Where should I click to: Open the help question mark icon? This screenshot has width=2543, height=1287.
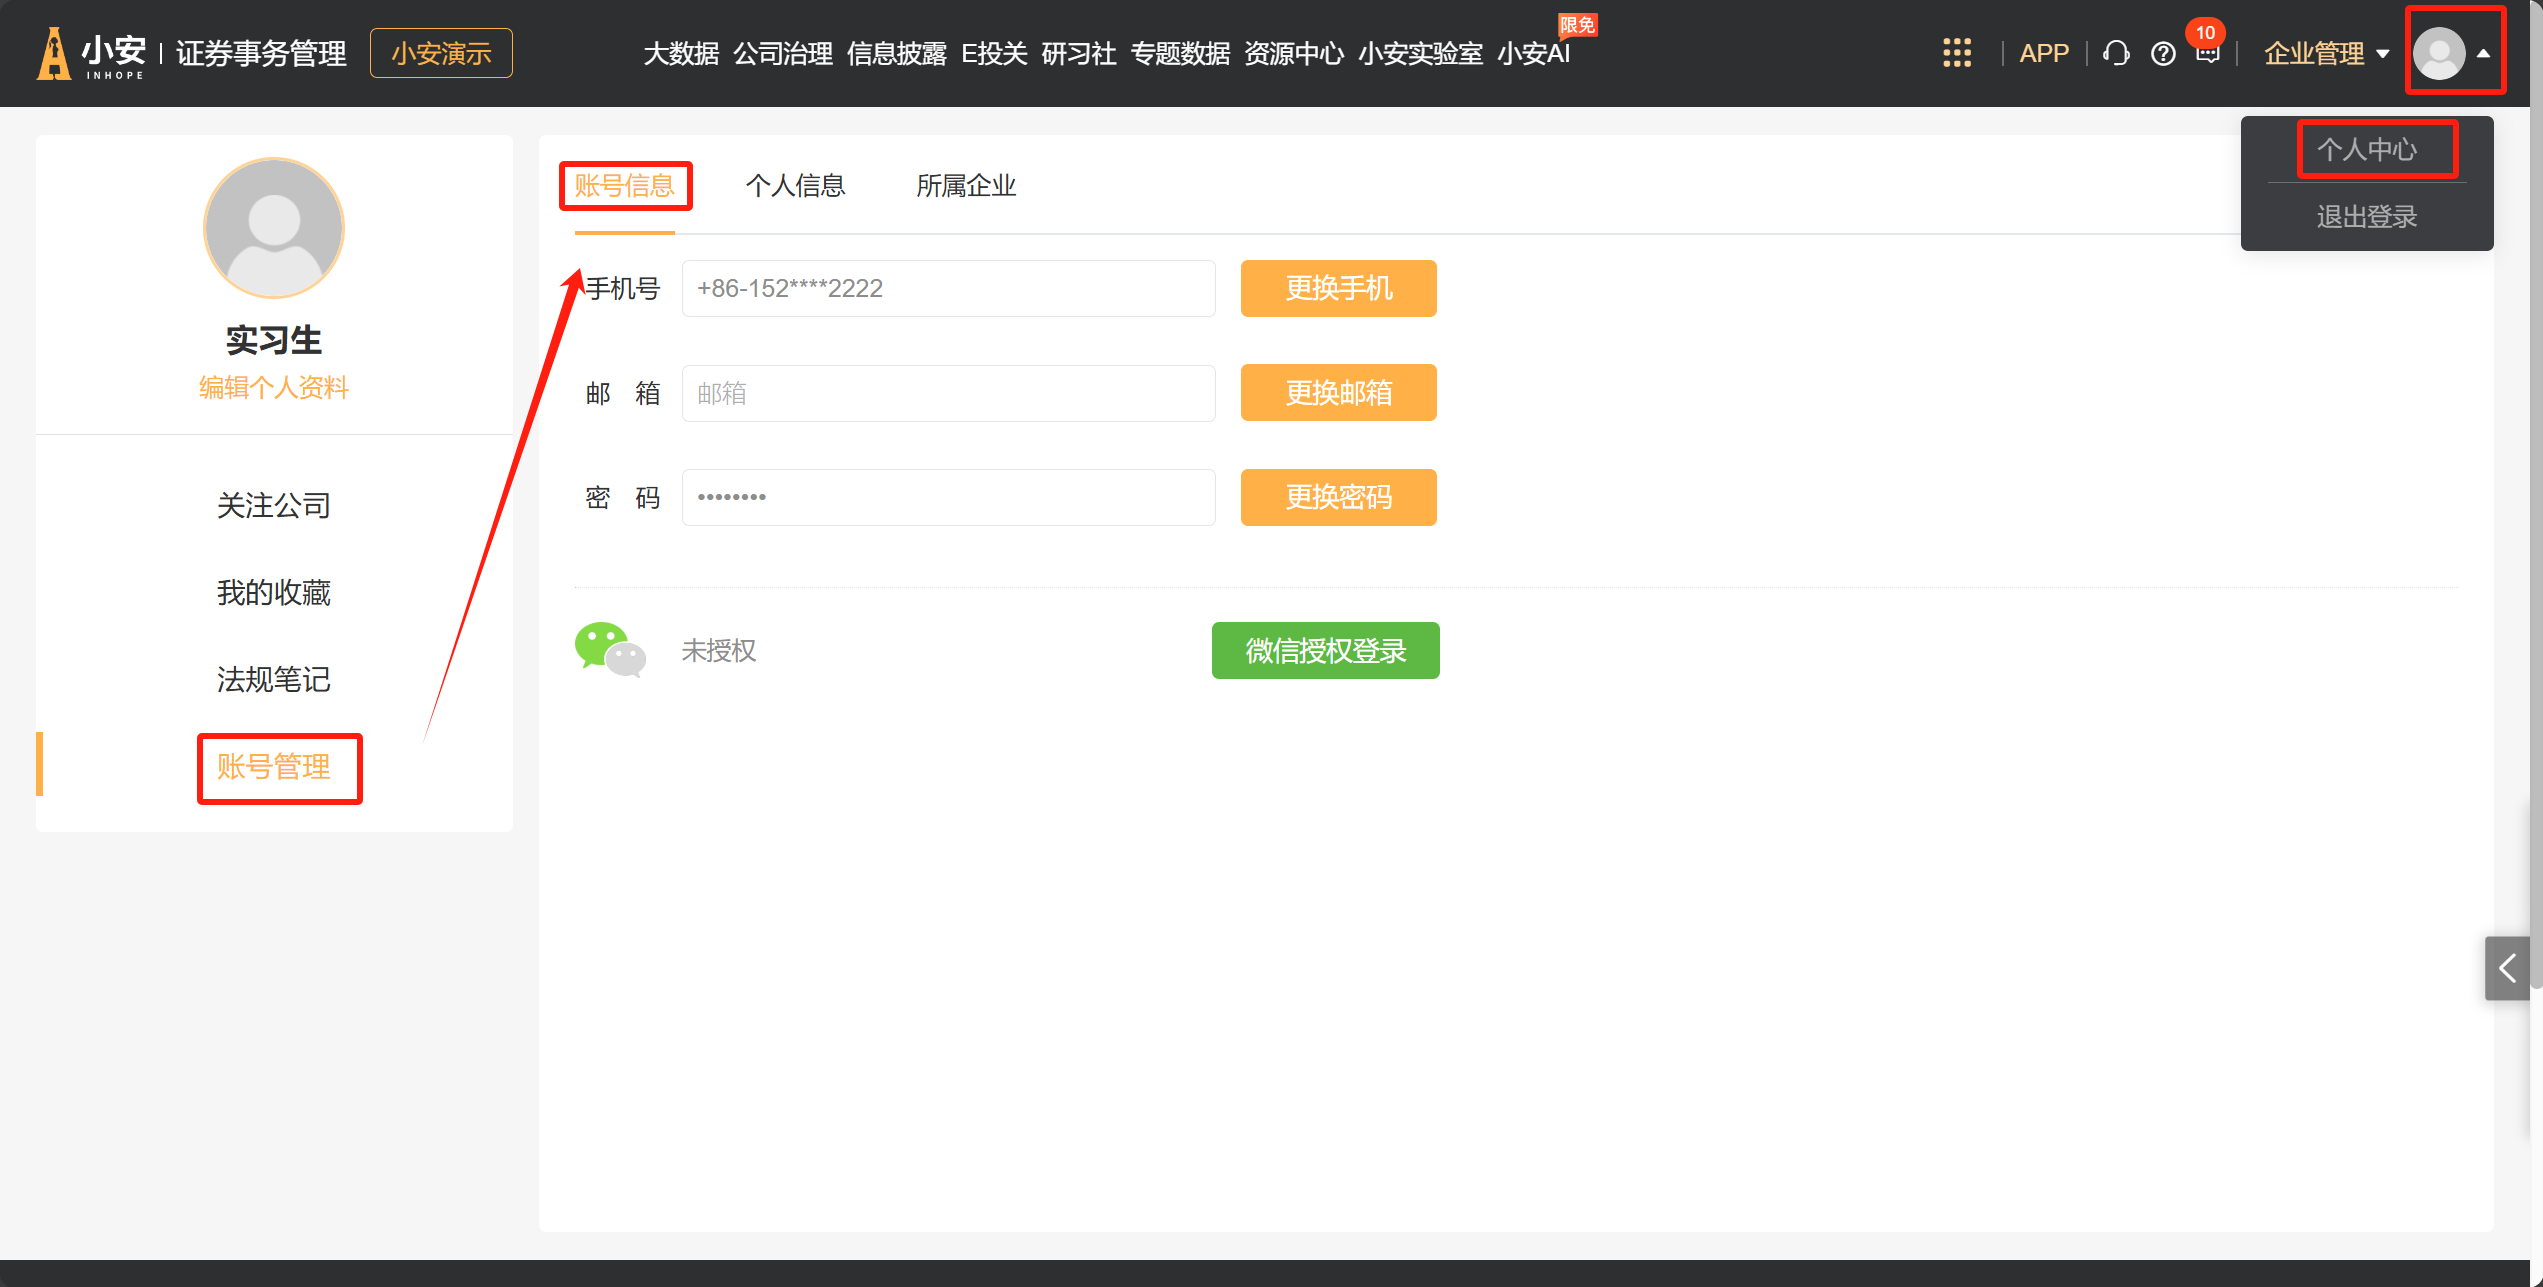(2162, 53)
